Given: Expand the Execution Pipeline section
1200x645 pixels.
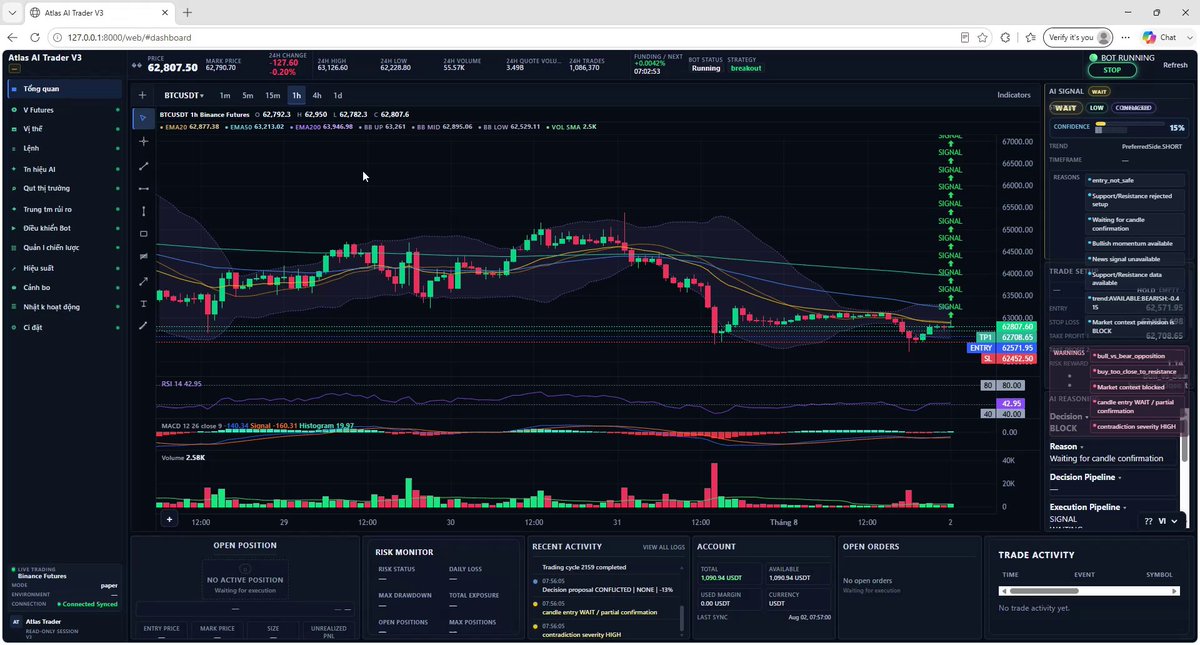Looking at the screenshot, I should [1089, 507].
